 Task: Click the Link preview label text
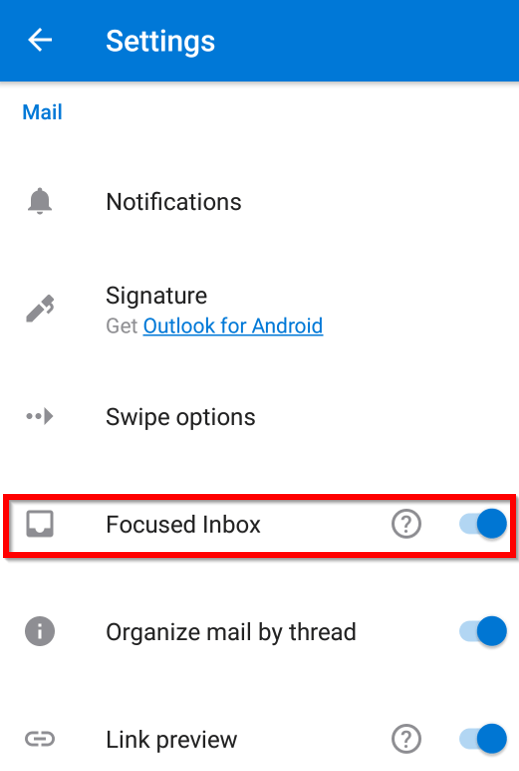(x=172, y=740)
